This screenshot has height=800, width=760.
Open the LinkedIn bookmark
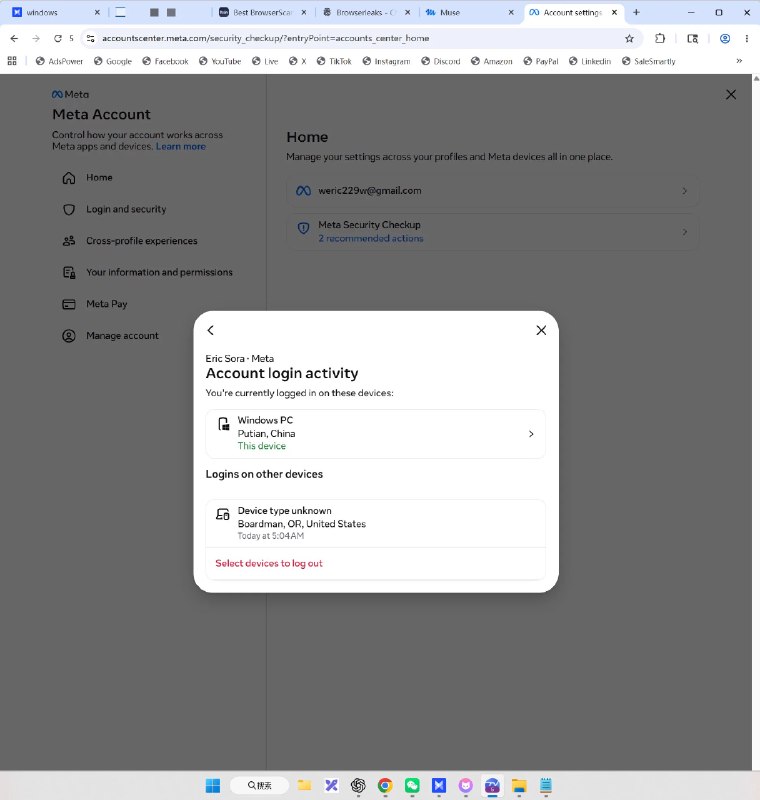coord(590,61)
